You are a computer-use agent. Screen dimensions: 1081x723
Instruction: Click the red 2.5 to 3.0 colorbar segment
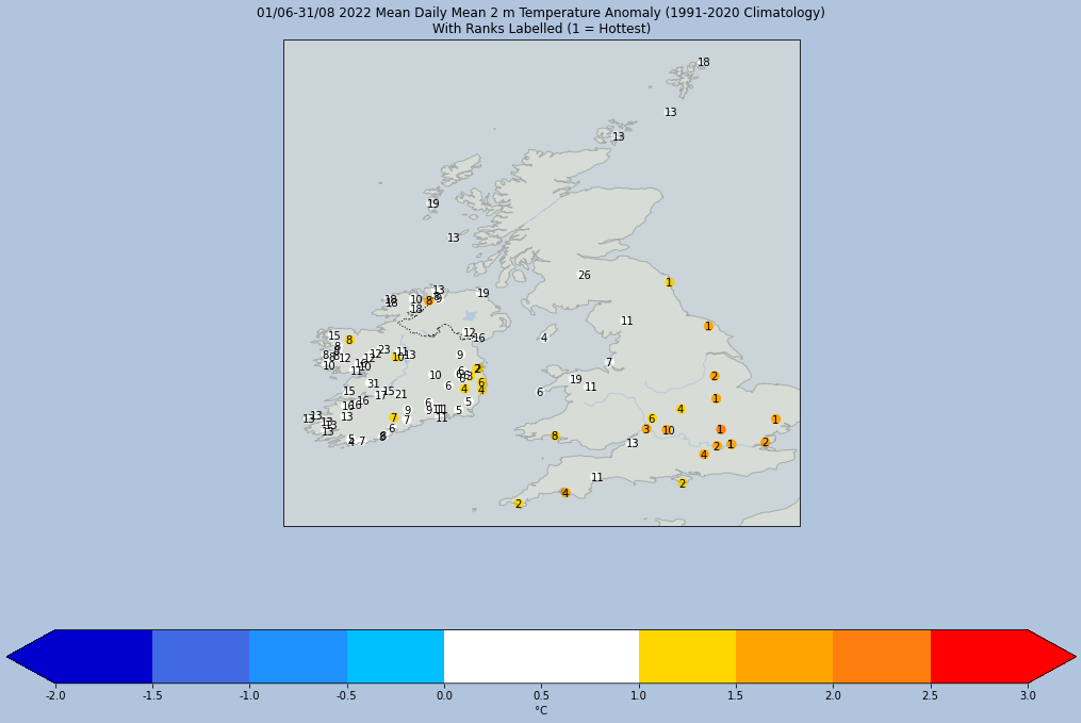[979, 656]
